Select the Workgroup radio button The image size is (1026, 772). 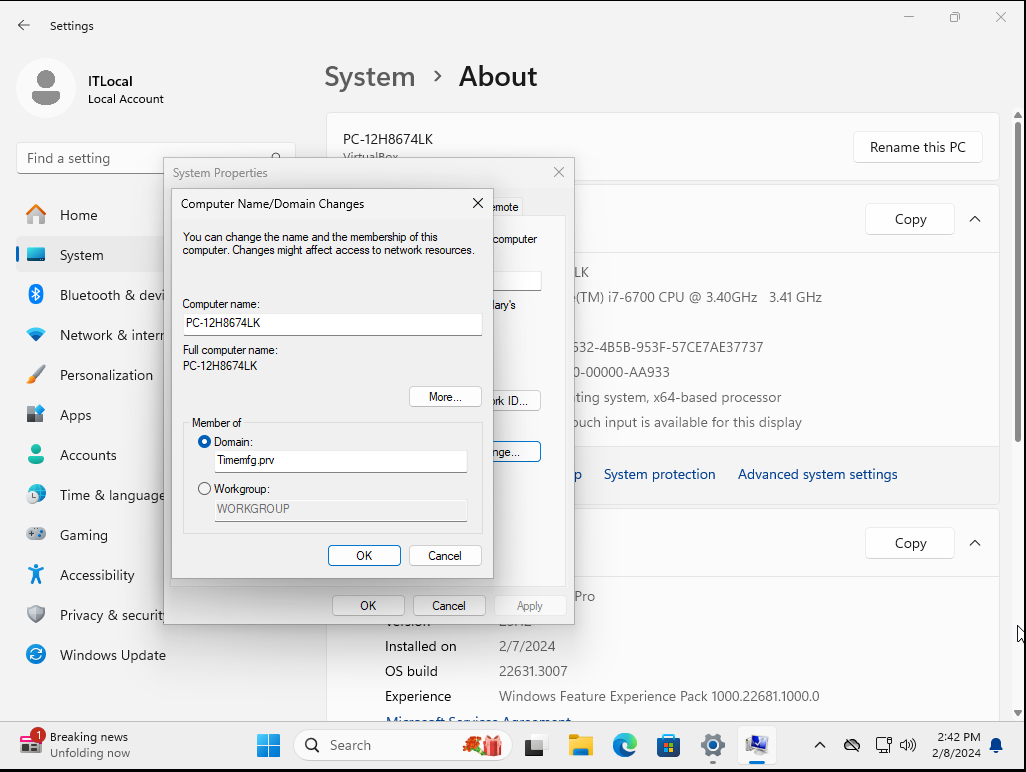204,489
